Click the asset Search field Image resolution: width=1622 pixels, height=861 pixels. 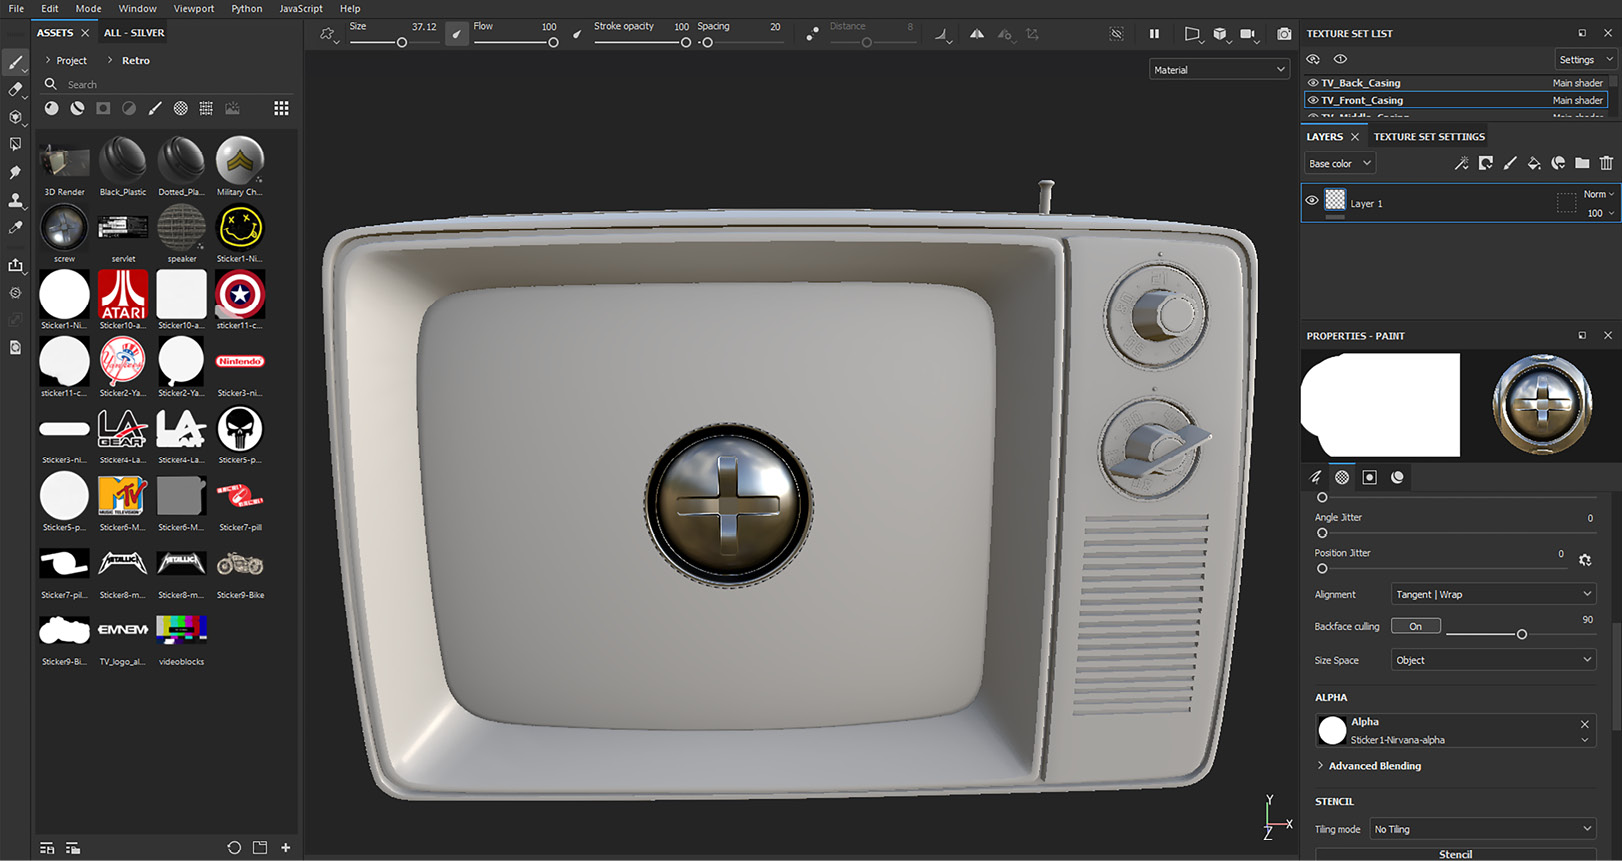170,85
